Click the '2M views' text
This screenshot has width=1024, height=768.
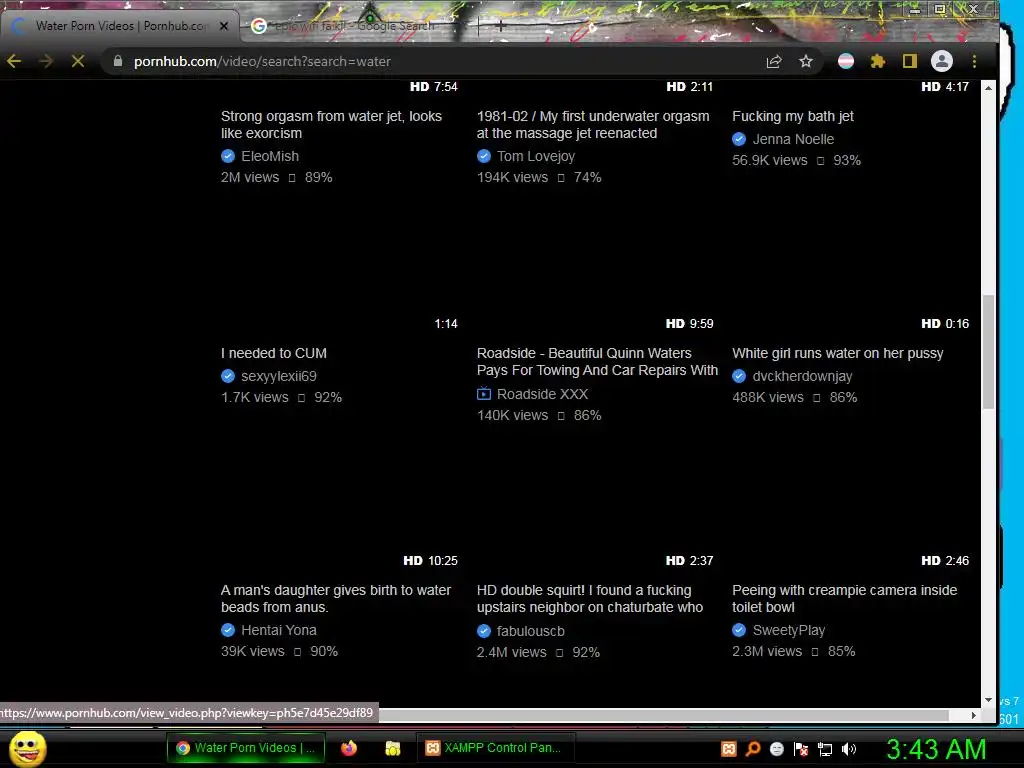(249, 178)
